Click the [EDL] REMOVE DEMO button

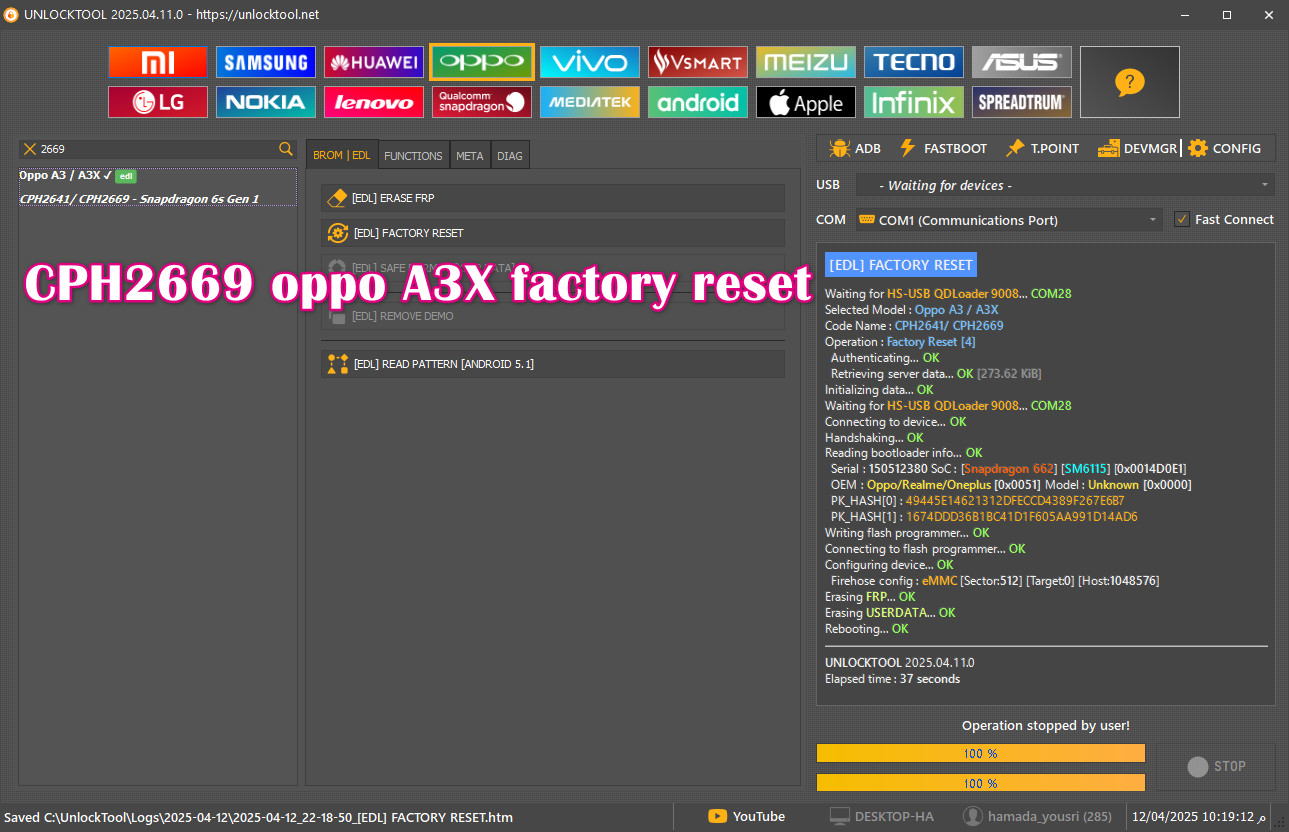[553, 316]
